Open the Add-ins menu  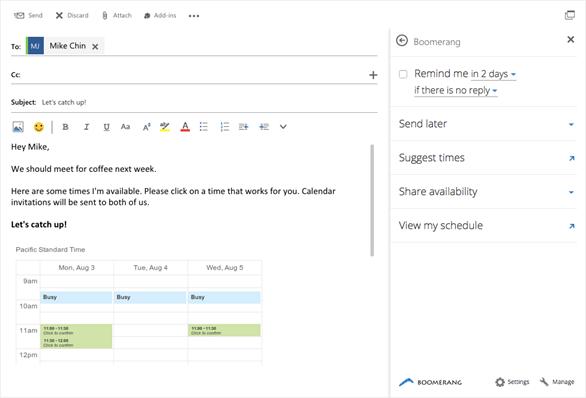coord(160,15)
